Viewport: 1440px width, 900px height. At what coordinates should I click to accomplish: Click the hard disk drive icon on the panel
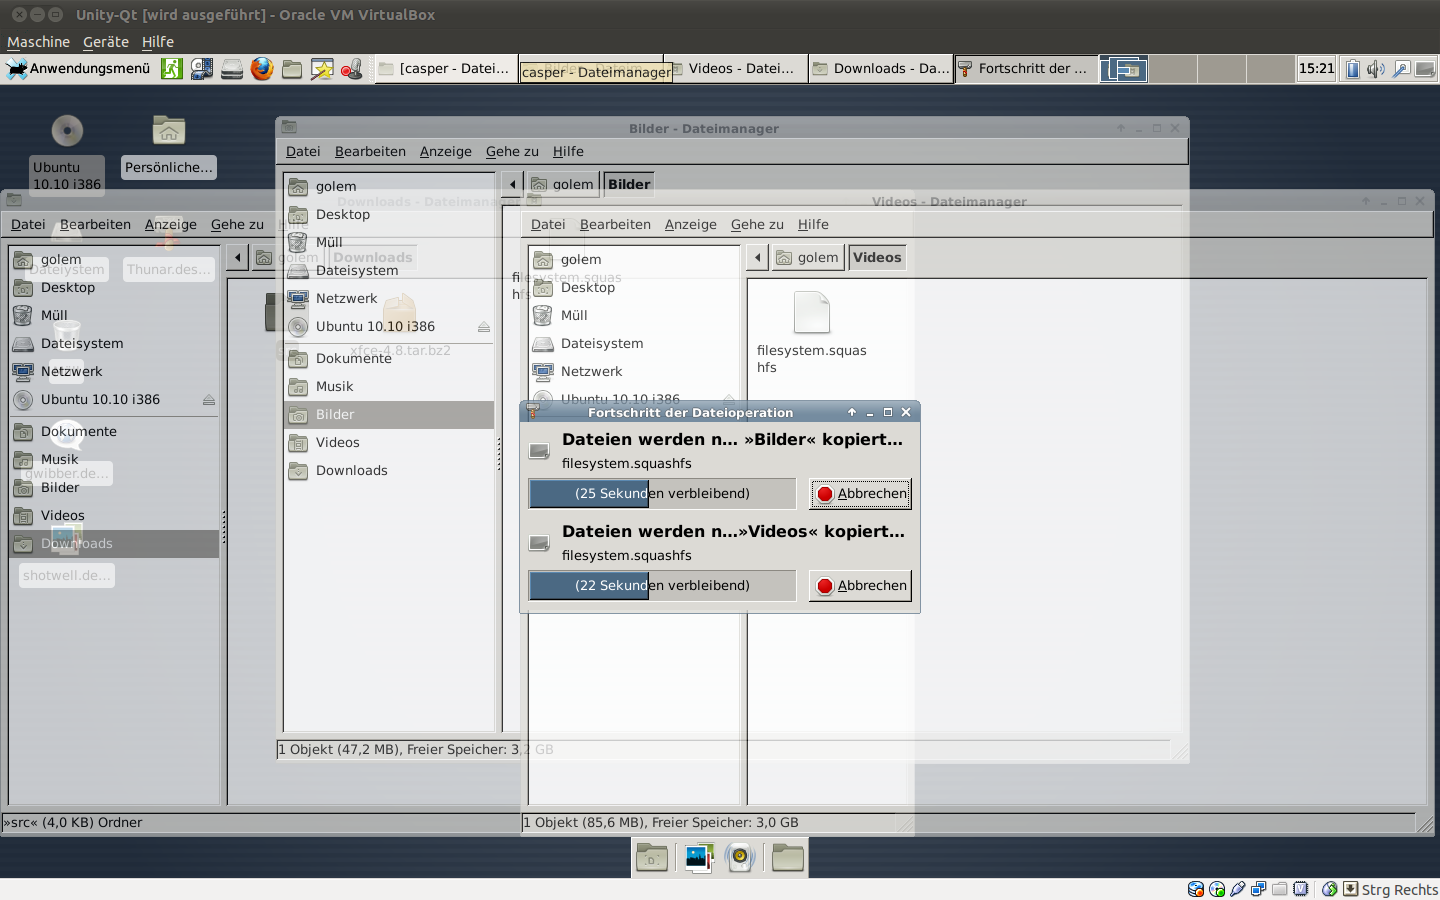pyautogui.click(x=232, y=69)
